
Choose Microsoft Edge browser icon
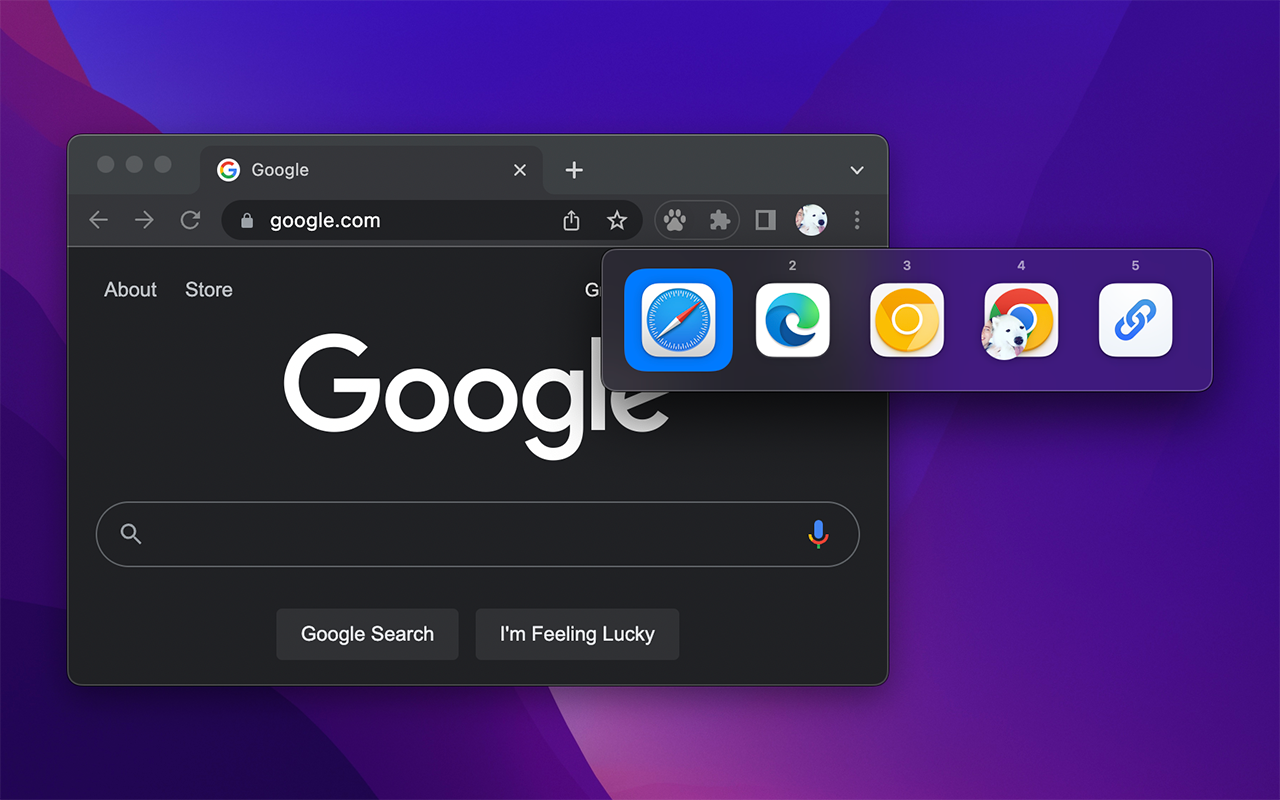[792, 320]
